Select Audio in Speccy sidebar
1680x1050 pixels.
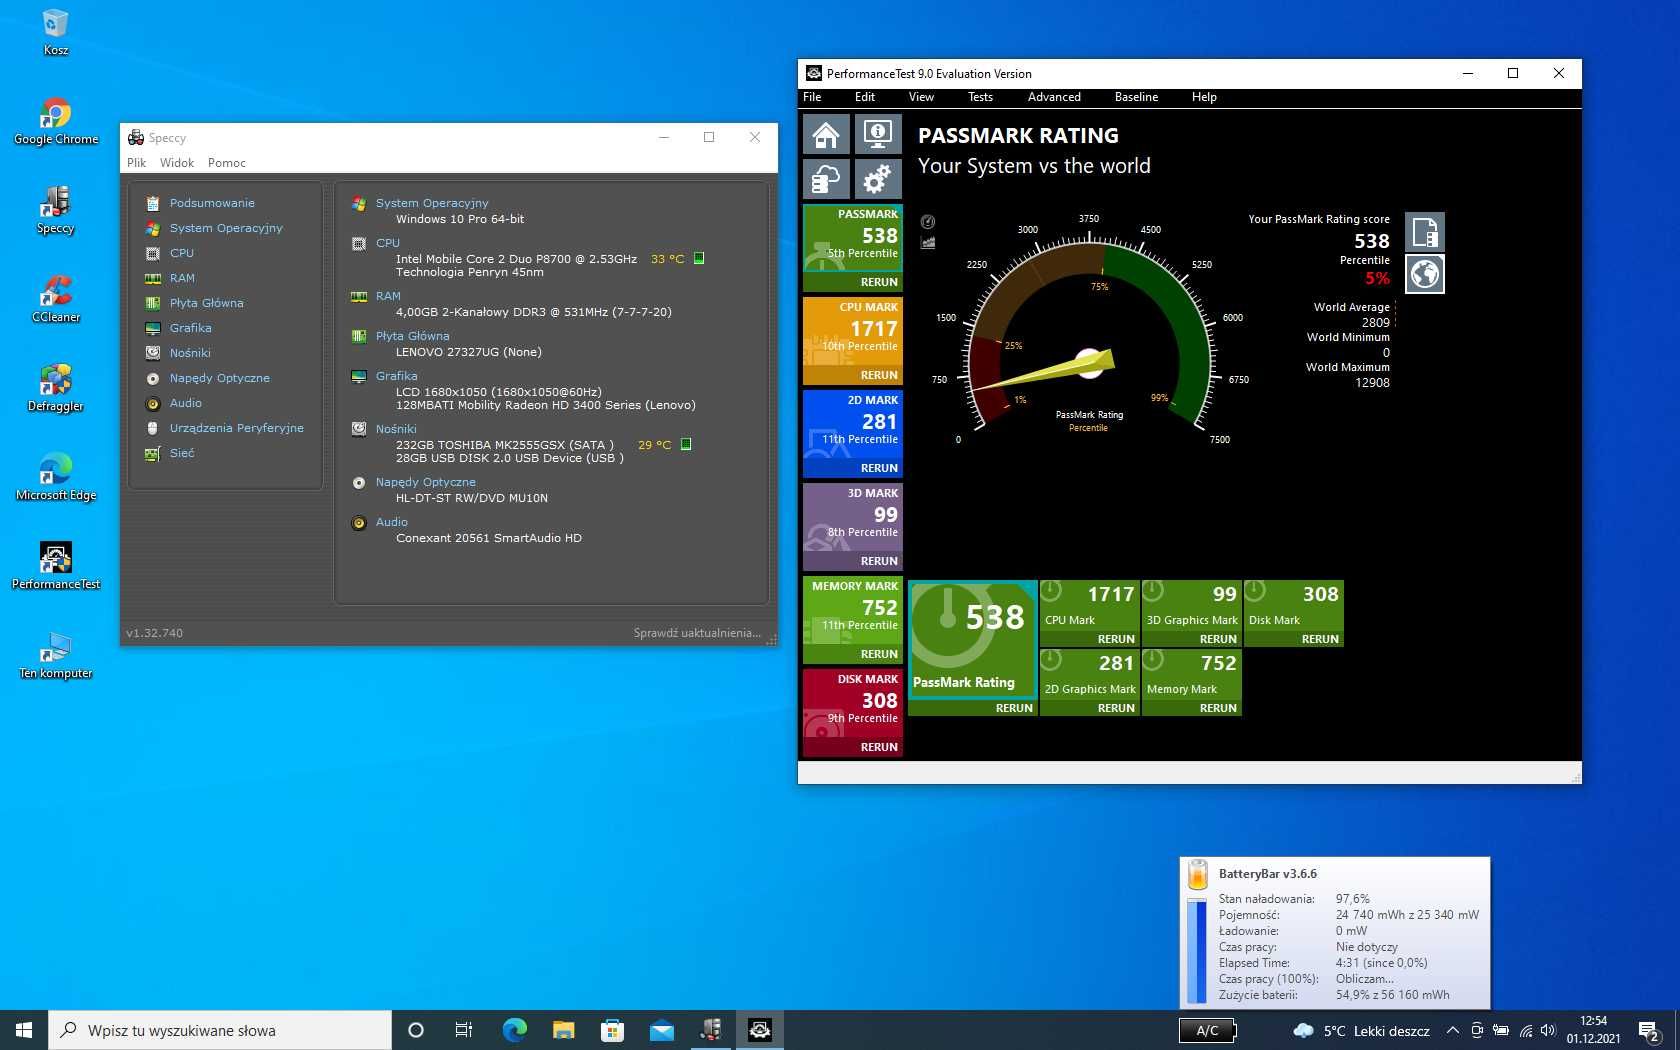[x=185, y=403]
